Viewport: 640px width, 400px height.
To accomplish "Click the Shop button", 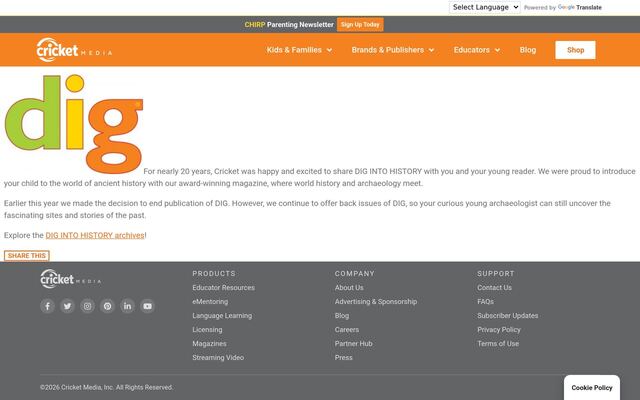I will 575,50.
